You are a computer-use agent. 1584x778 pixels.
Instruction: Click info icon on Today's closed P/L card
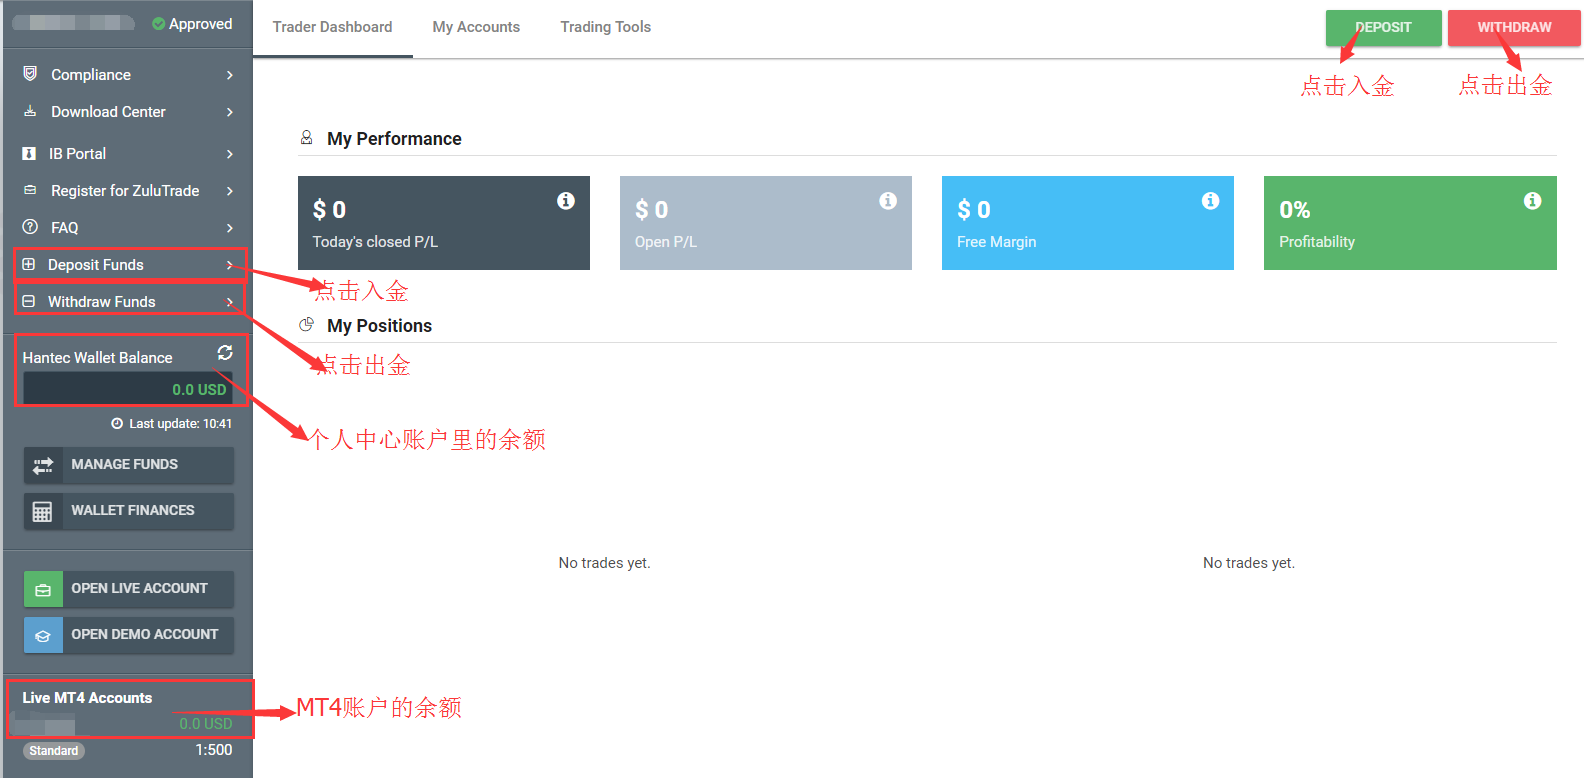pyautogui.click(x=566, y=201)
